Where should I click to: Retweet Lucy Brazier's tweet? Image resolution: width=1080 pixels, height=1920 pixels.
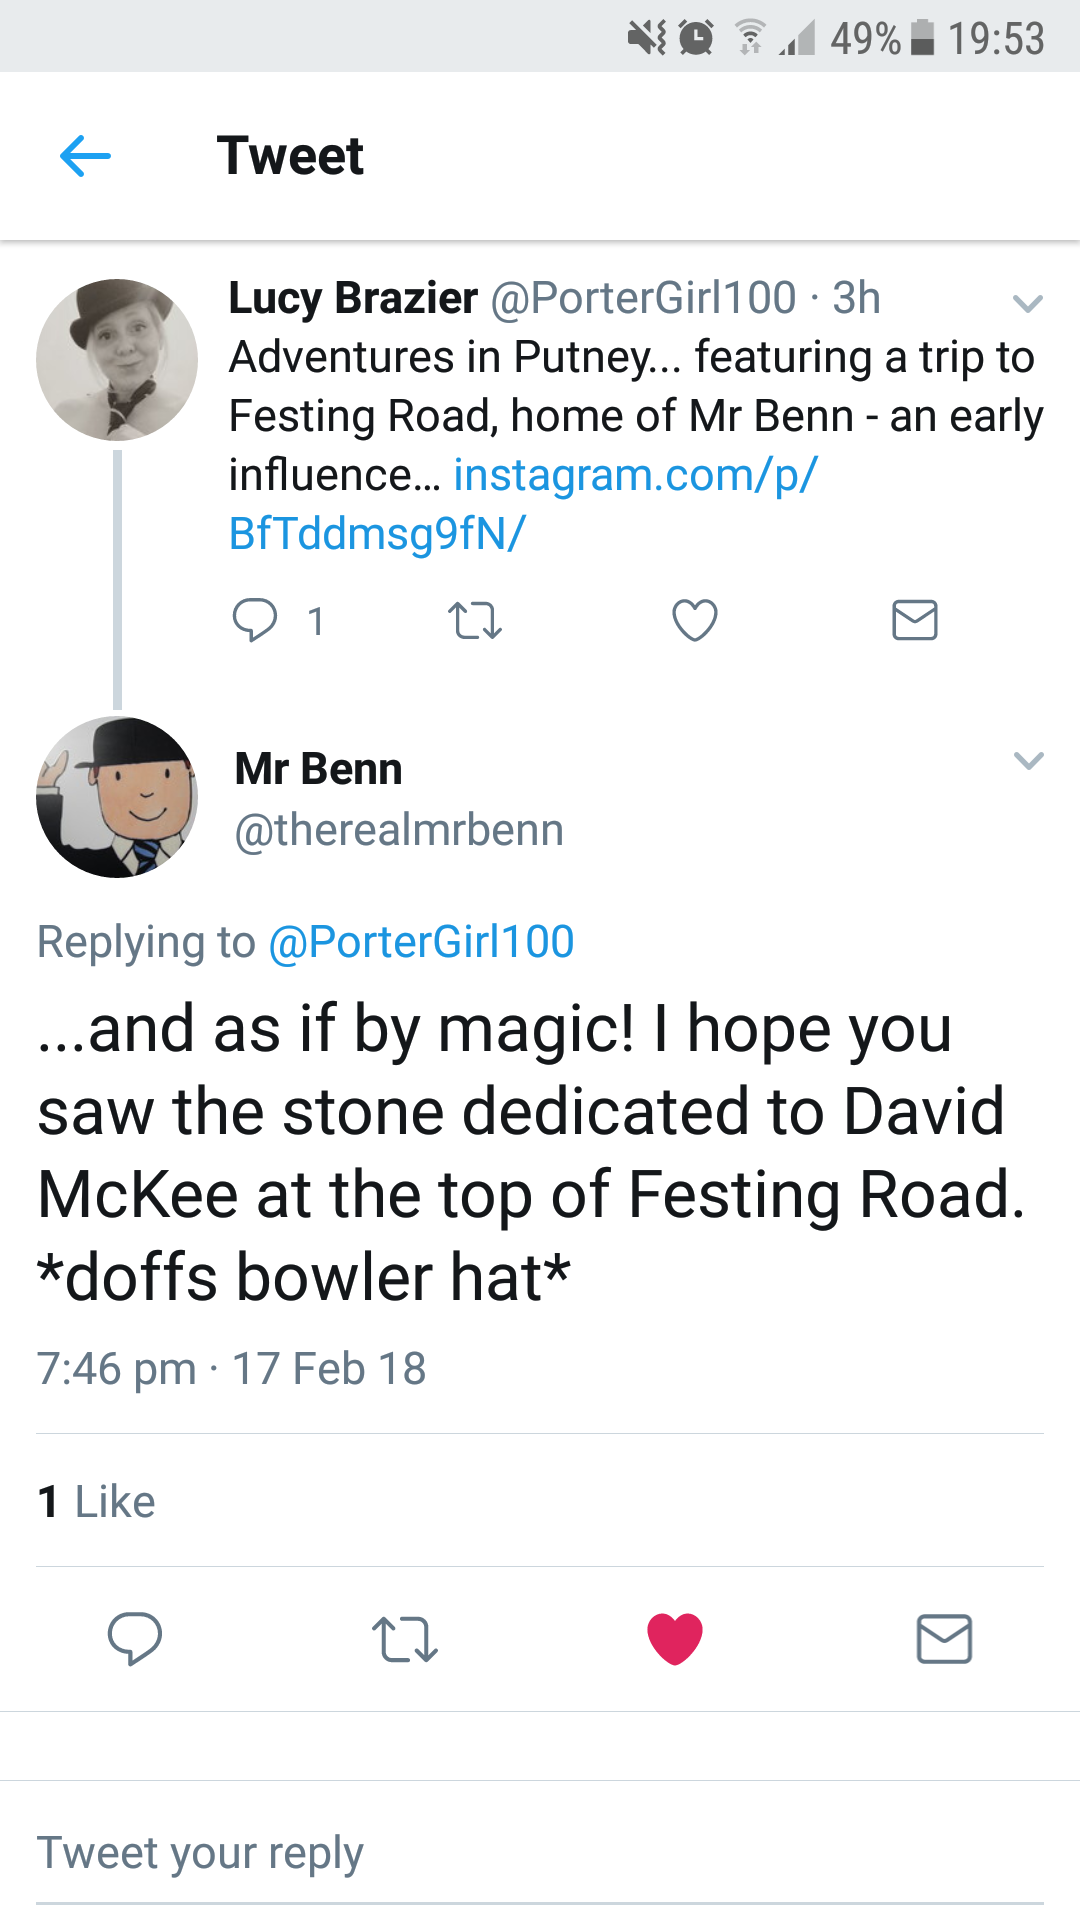click(474, 620)
